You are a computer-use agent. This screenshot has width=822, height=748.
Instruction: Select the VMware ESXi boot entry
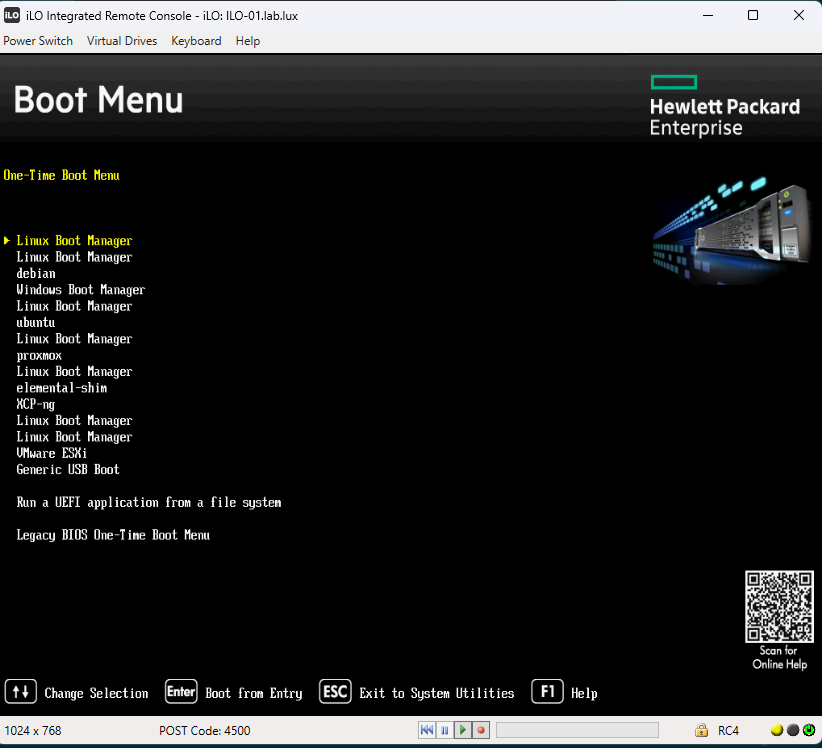point(52,453)
